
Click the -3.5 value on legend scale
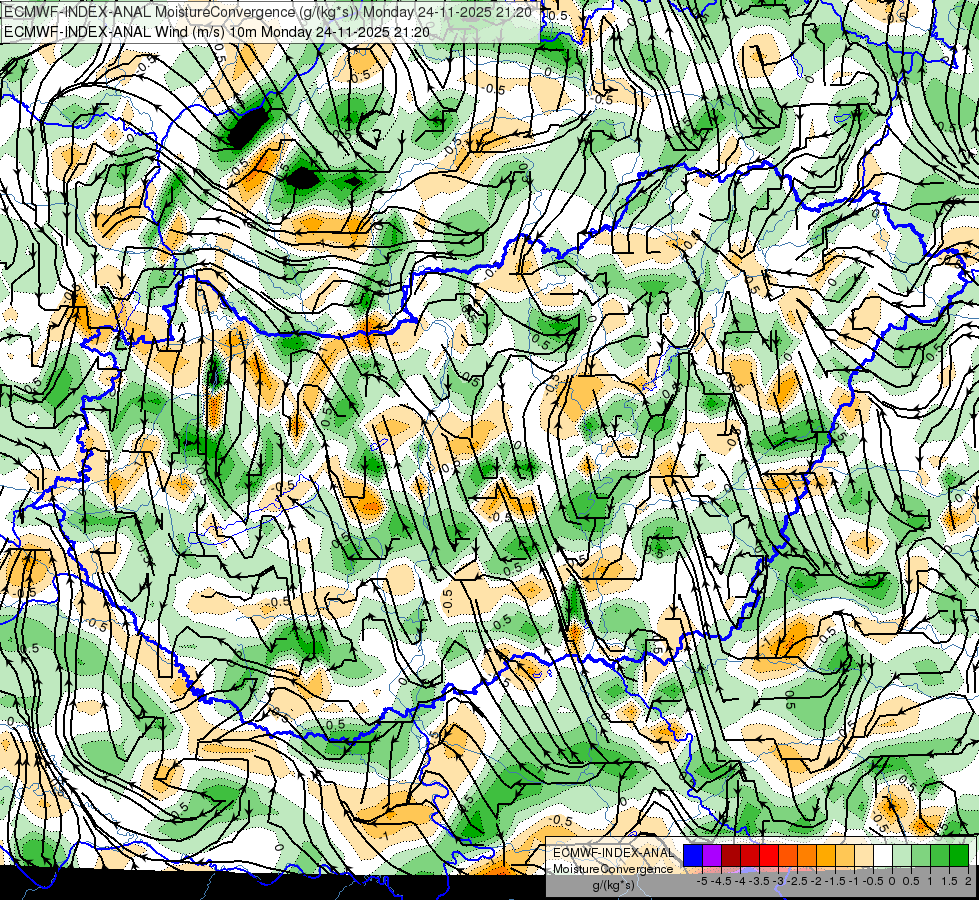click(759, 881)
